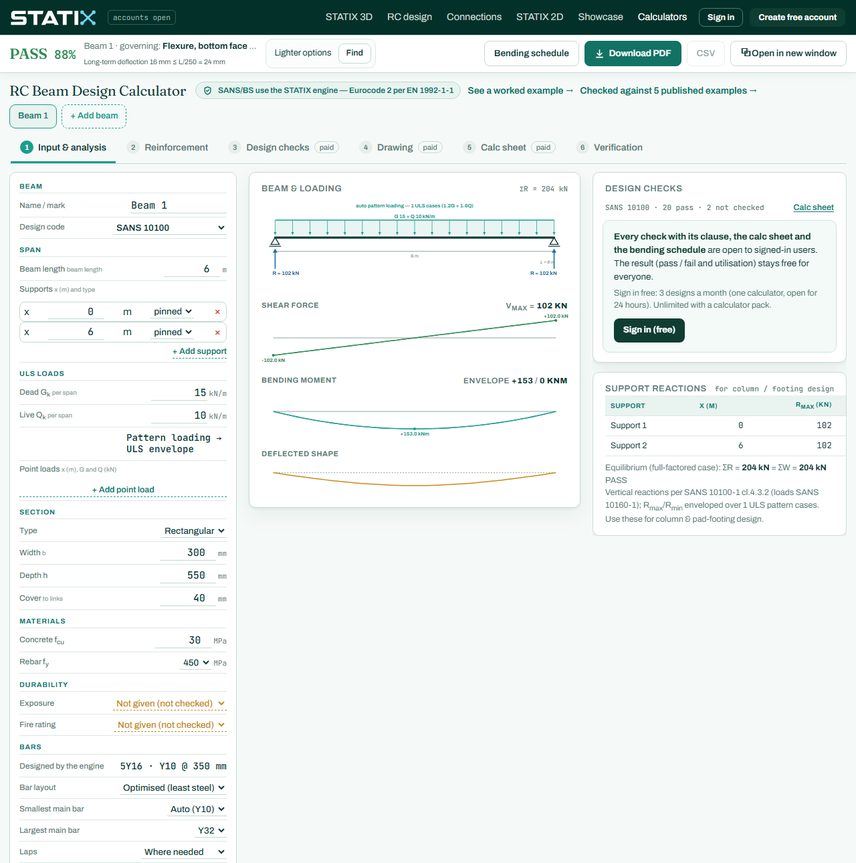Click the STATIX logo
Viewport: 856px width, 863px height.
[53, 18]
